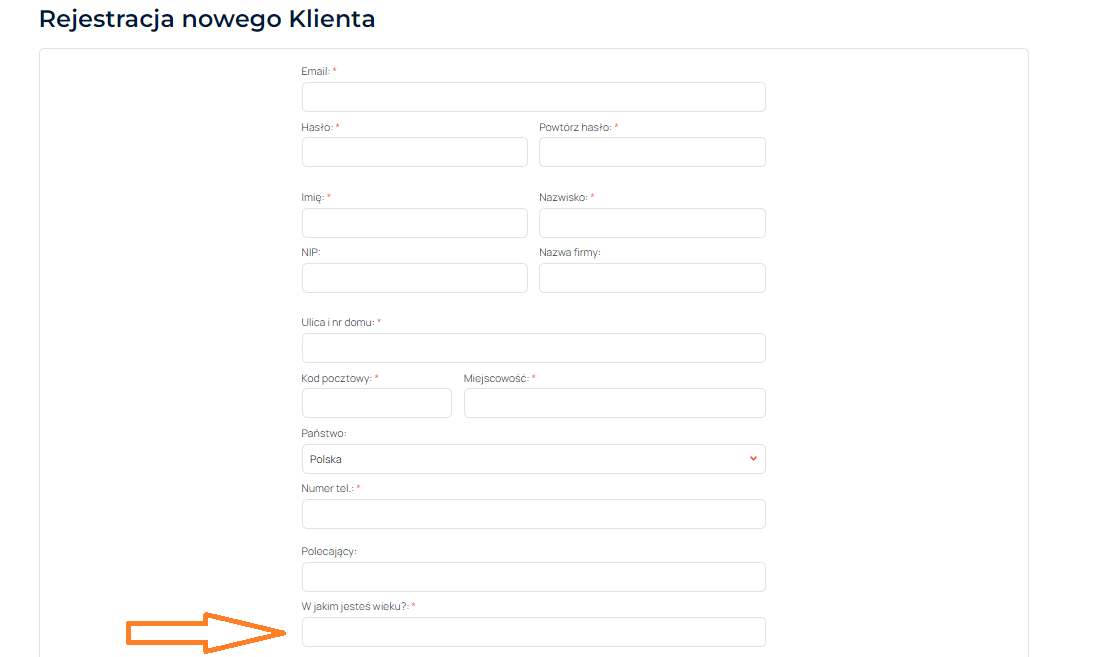Select the Ulica i nr domu field

click(533, 348)
